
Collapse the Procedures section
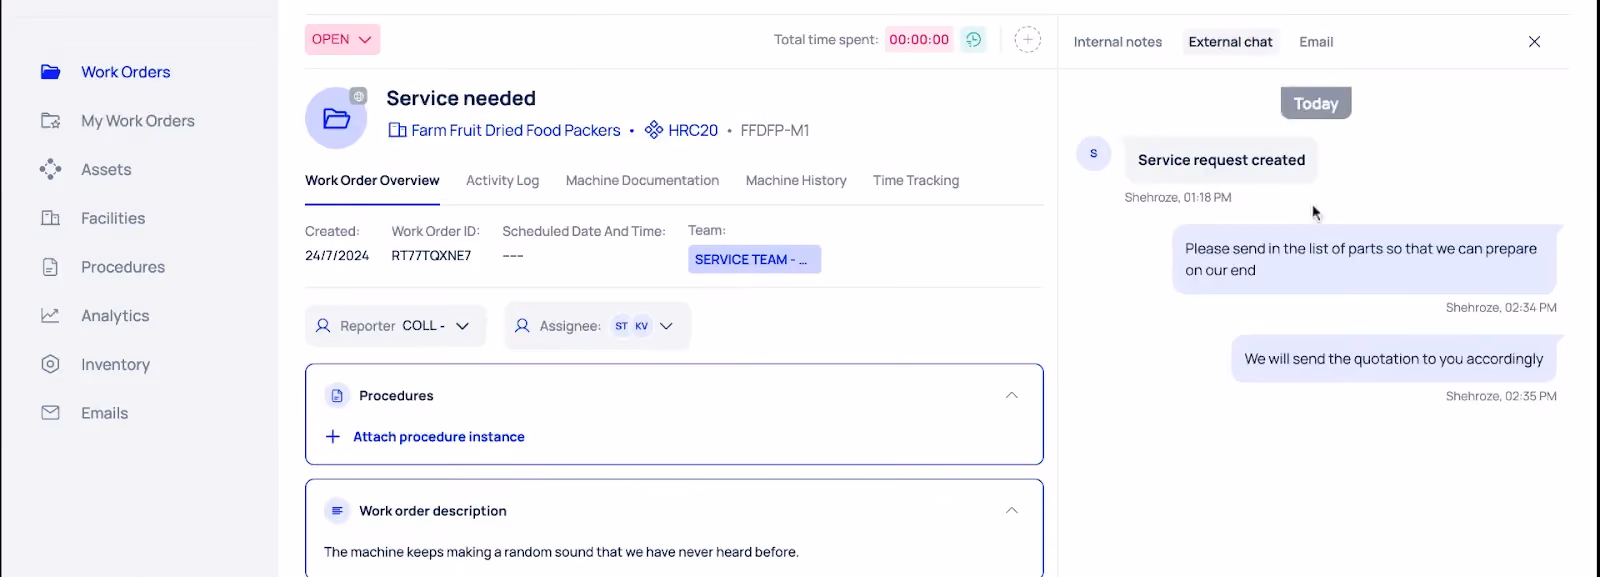[1012, 396]
